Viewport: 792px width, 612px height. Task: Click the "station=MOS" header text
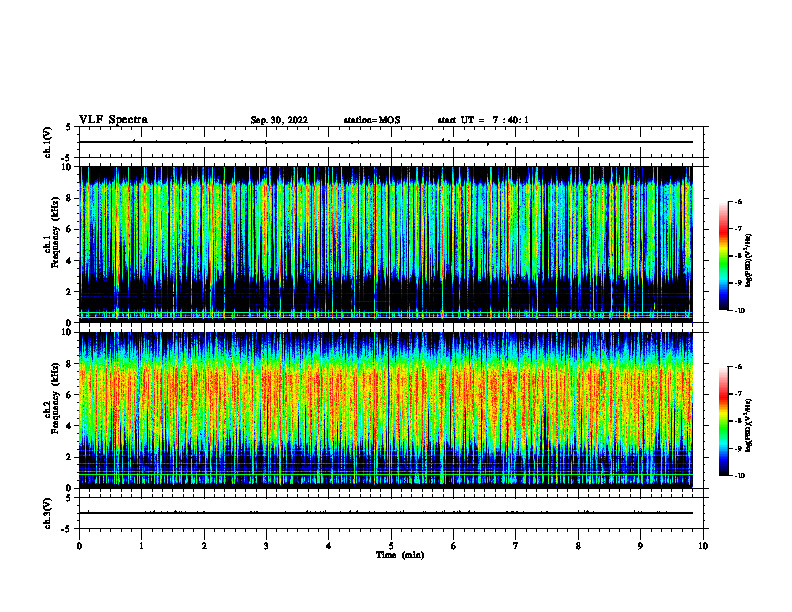pyautogui.click(x=372, y=120)
